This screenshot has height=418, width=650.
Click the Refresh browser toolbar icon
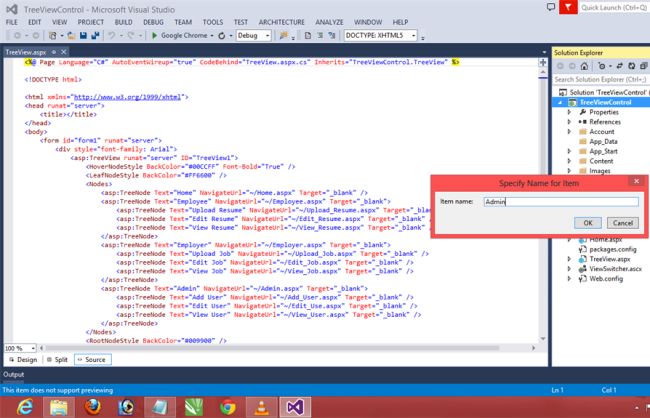click(x=222, y=36)
